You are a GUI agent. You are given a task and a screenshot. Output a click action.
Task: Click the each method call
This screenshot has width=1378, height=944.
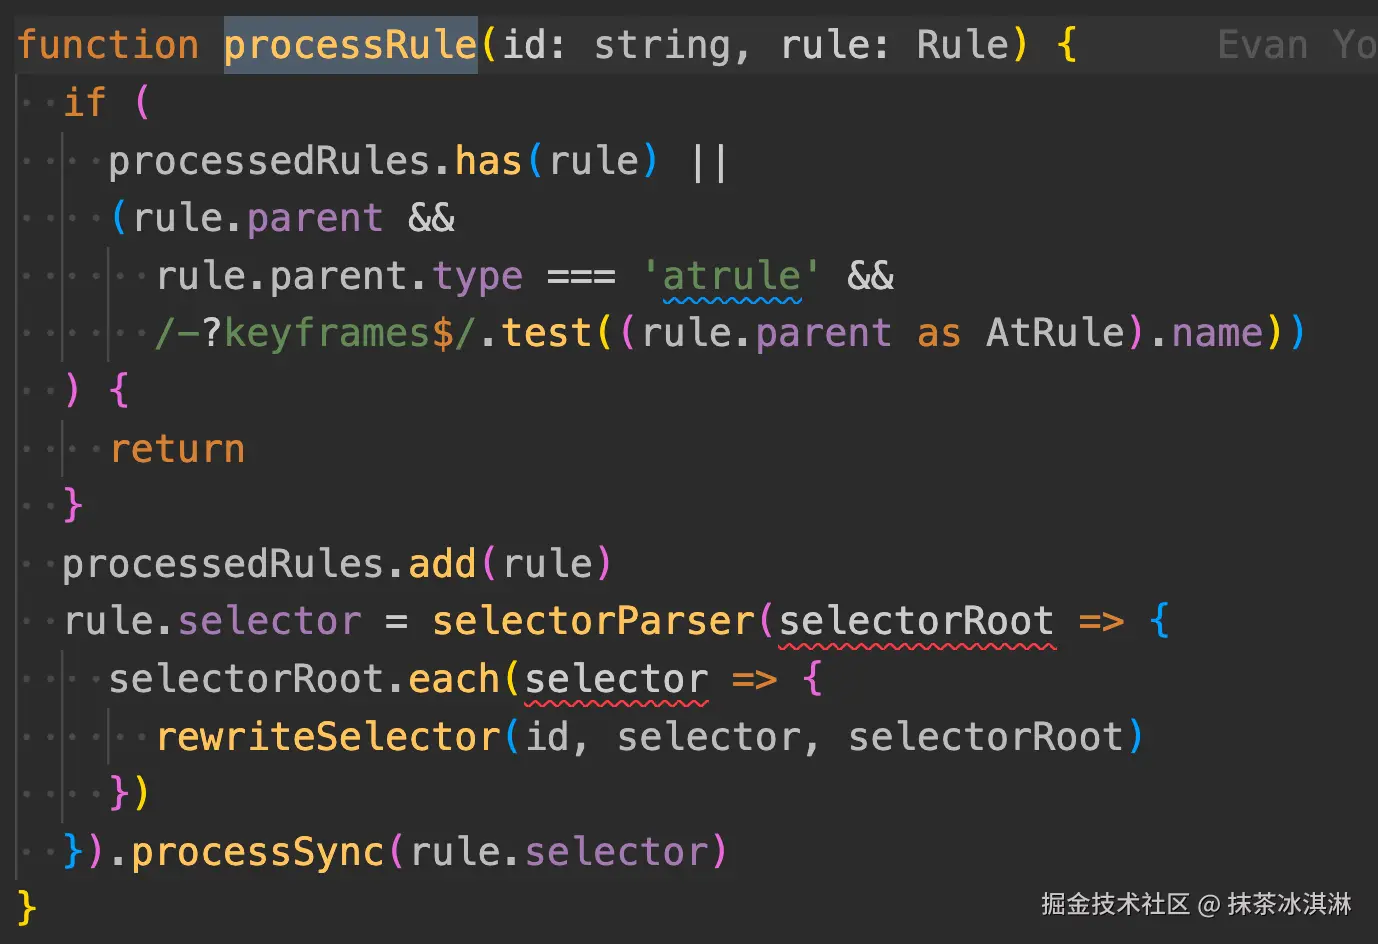coord(453,679)
